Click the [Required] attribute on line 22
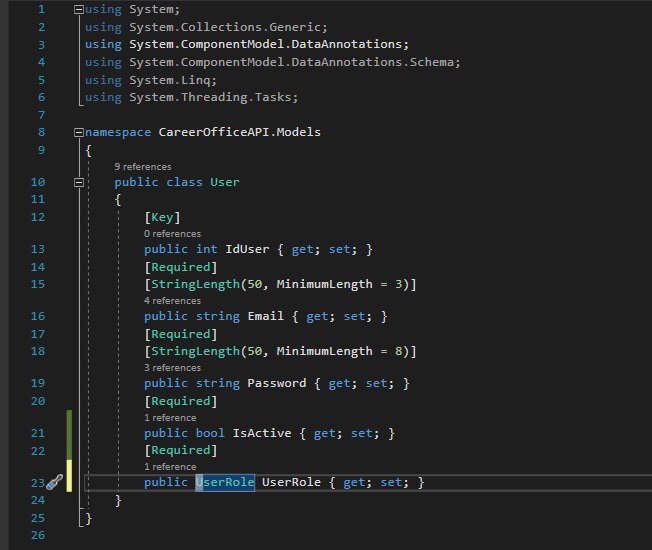The width and height of the screenshot is (652, 550). point(180,450)
